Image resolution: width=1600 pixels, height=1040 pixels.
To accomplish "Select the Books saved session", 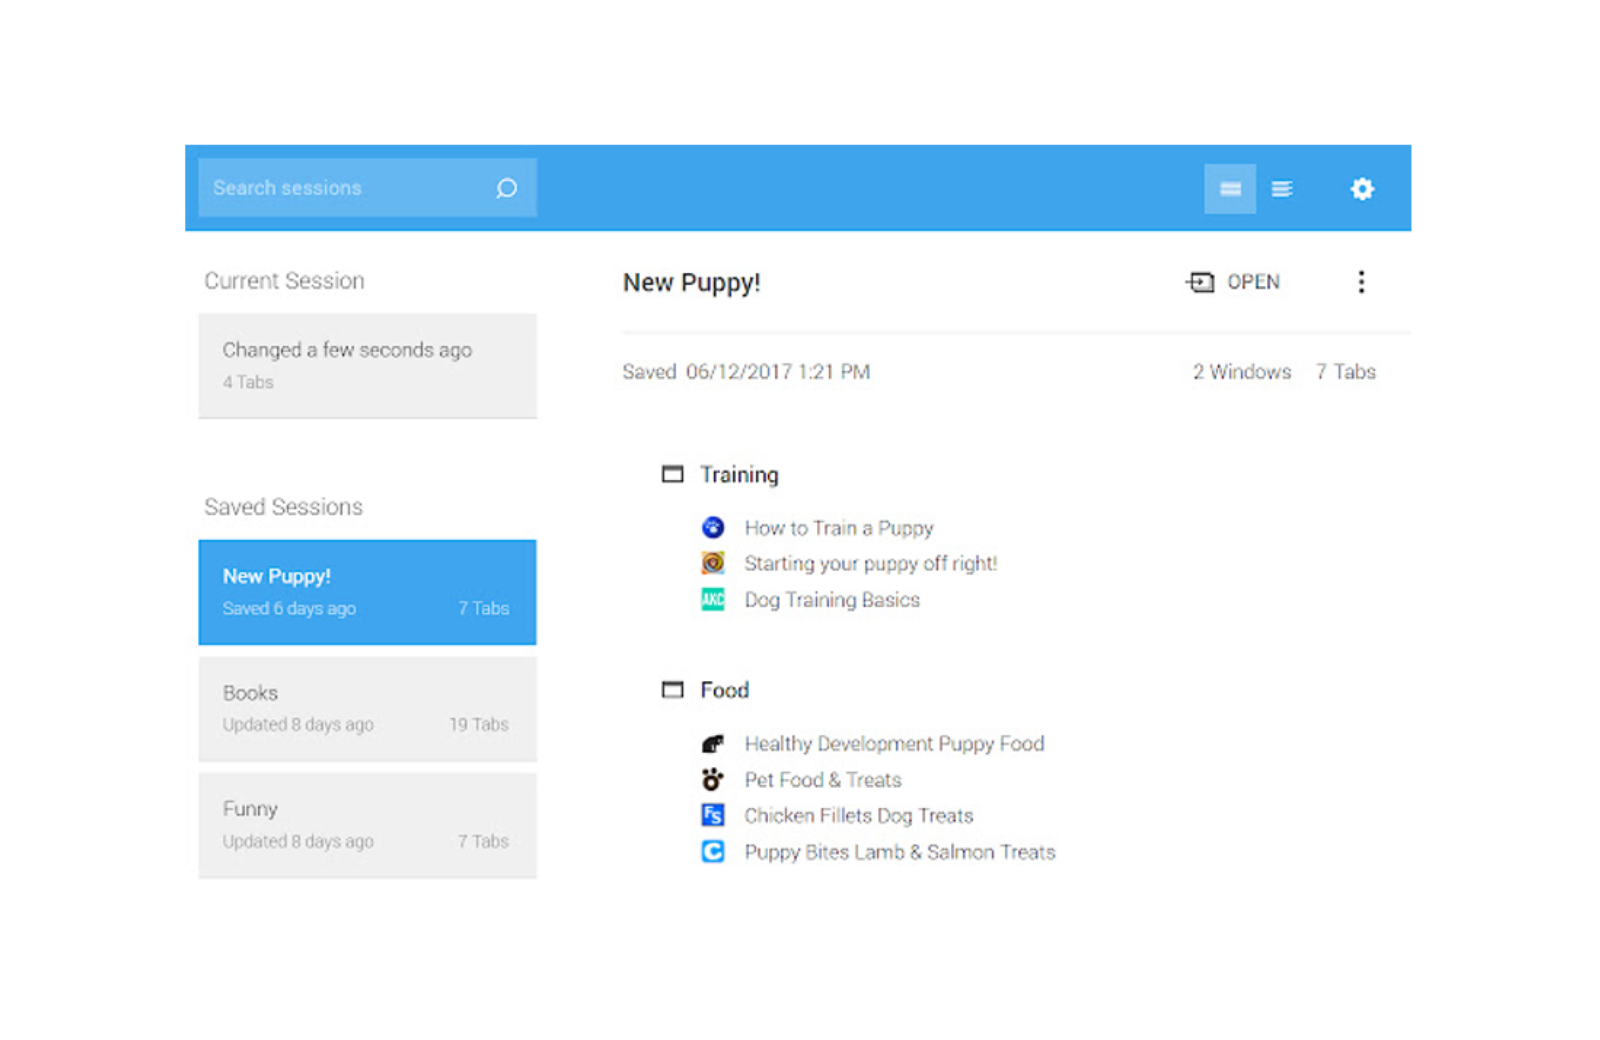I will coord(367,709).
